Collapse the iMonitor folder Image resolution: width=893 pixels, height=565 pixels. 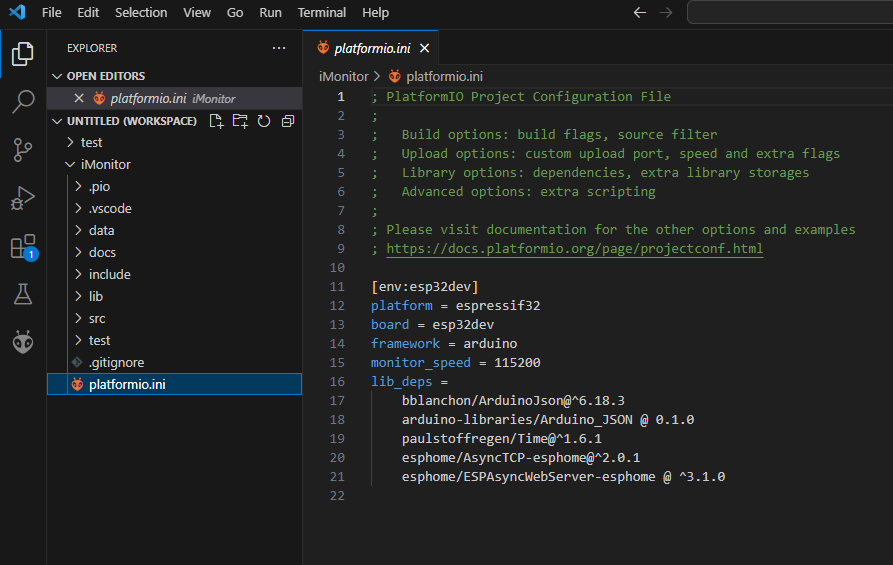[105, 164]
